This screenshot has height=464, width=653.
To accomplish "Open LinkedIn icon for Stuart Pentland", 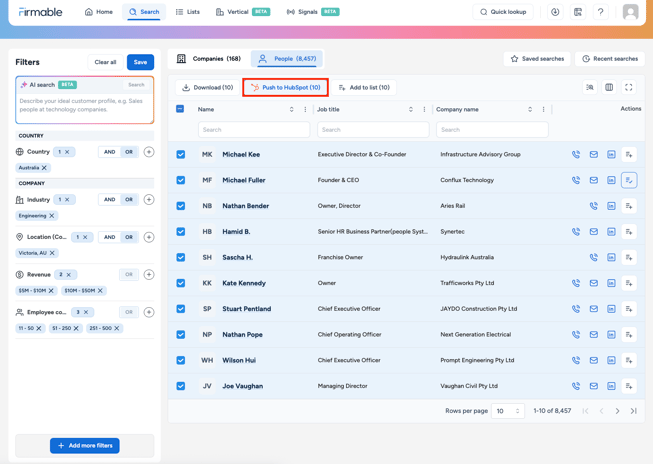I will pos(611,309).
